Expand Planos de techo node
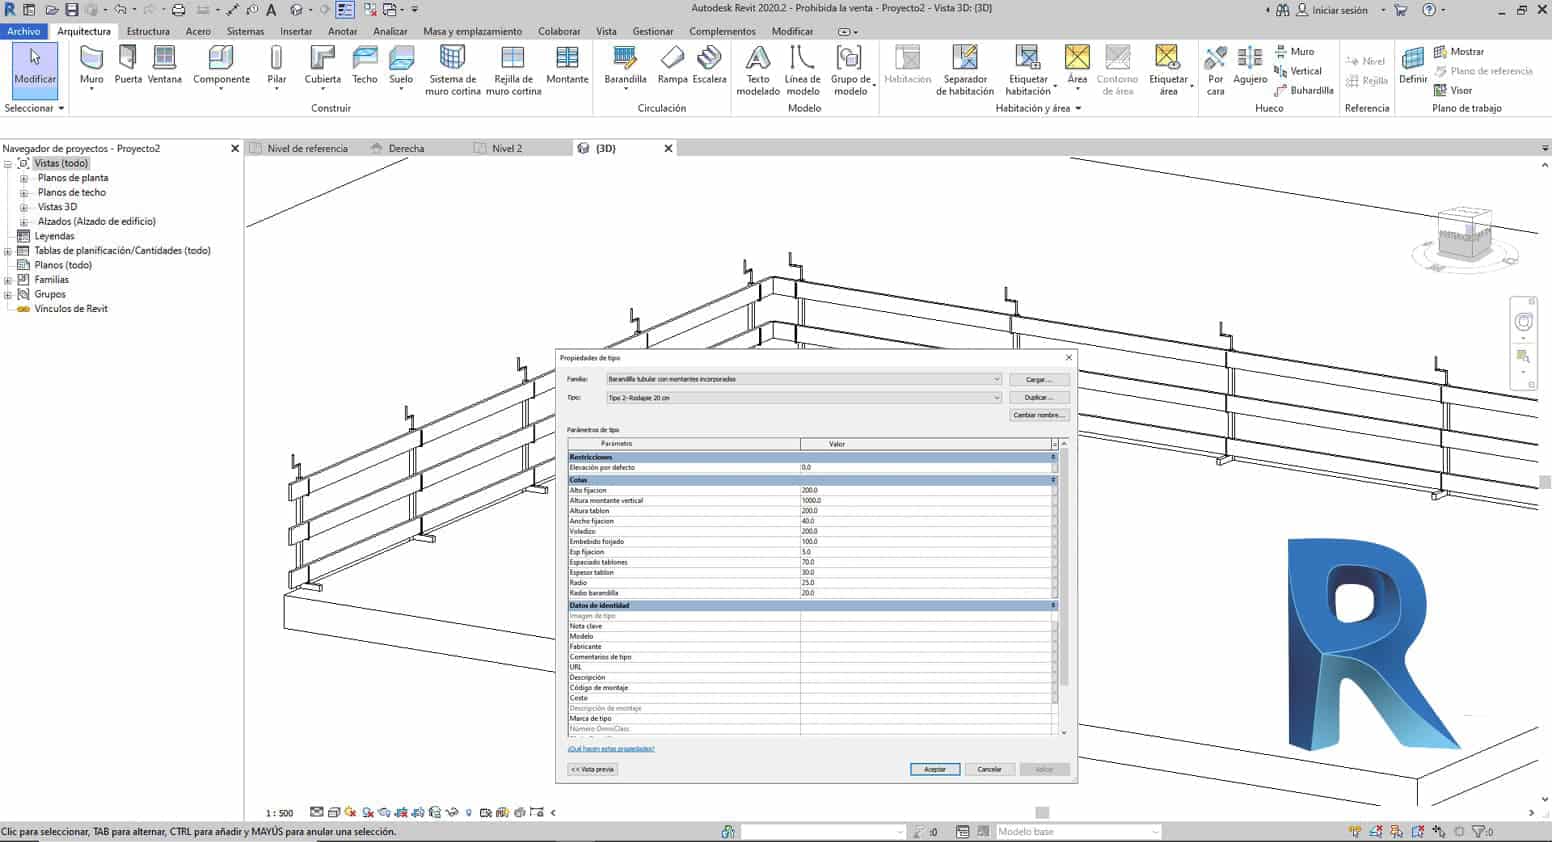This screenshot has height=842, width=1552. pyautogui.click(x=24, y=193)
